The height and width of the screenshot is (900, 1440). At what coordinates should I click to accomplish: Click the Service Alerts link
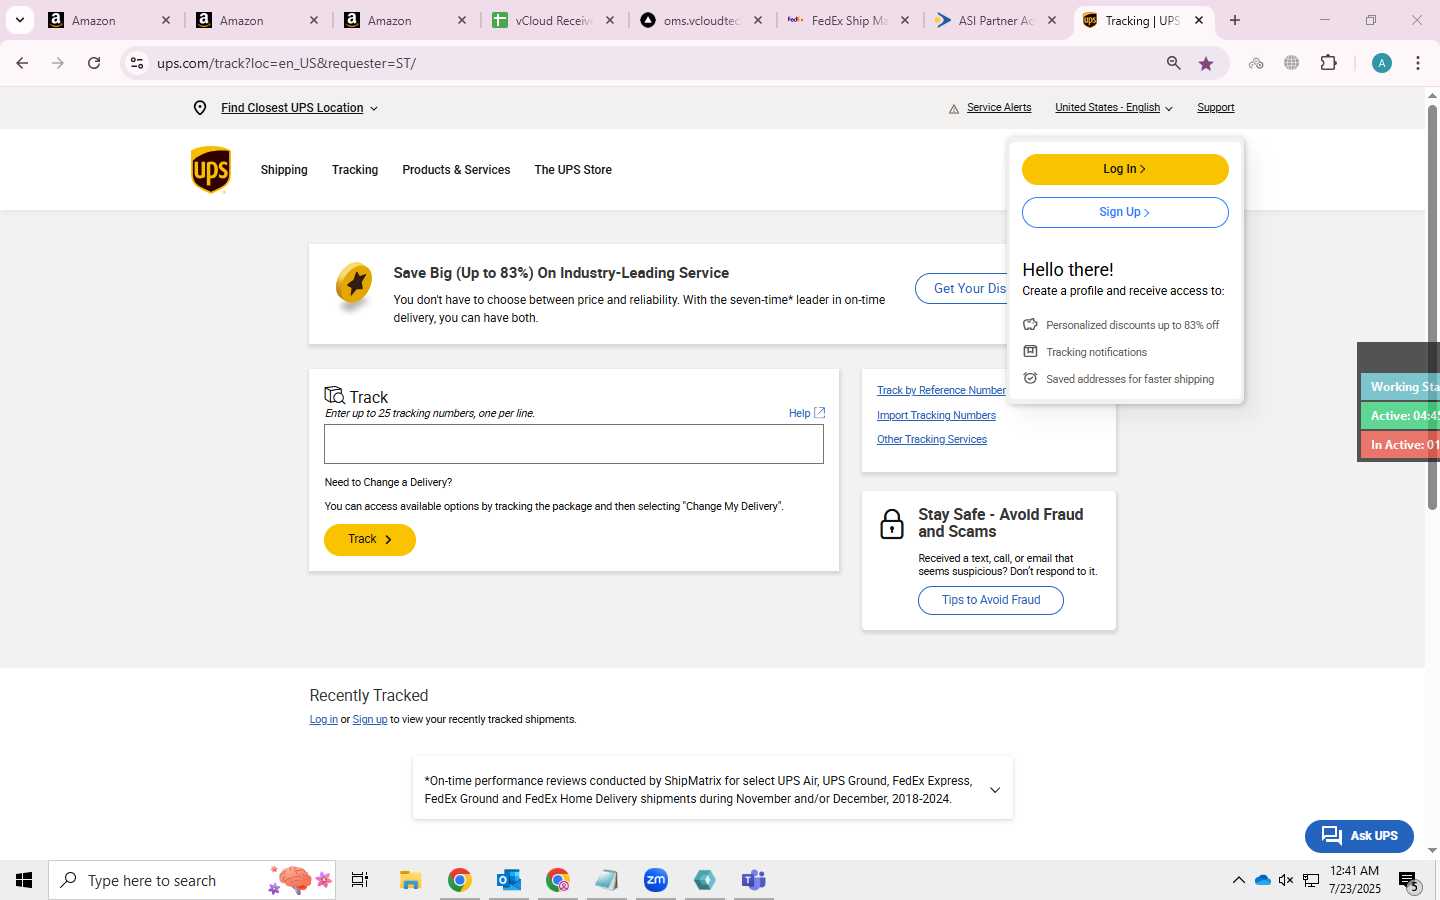(x=999, y=108)
